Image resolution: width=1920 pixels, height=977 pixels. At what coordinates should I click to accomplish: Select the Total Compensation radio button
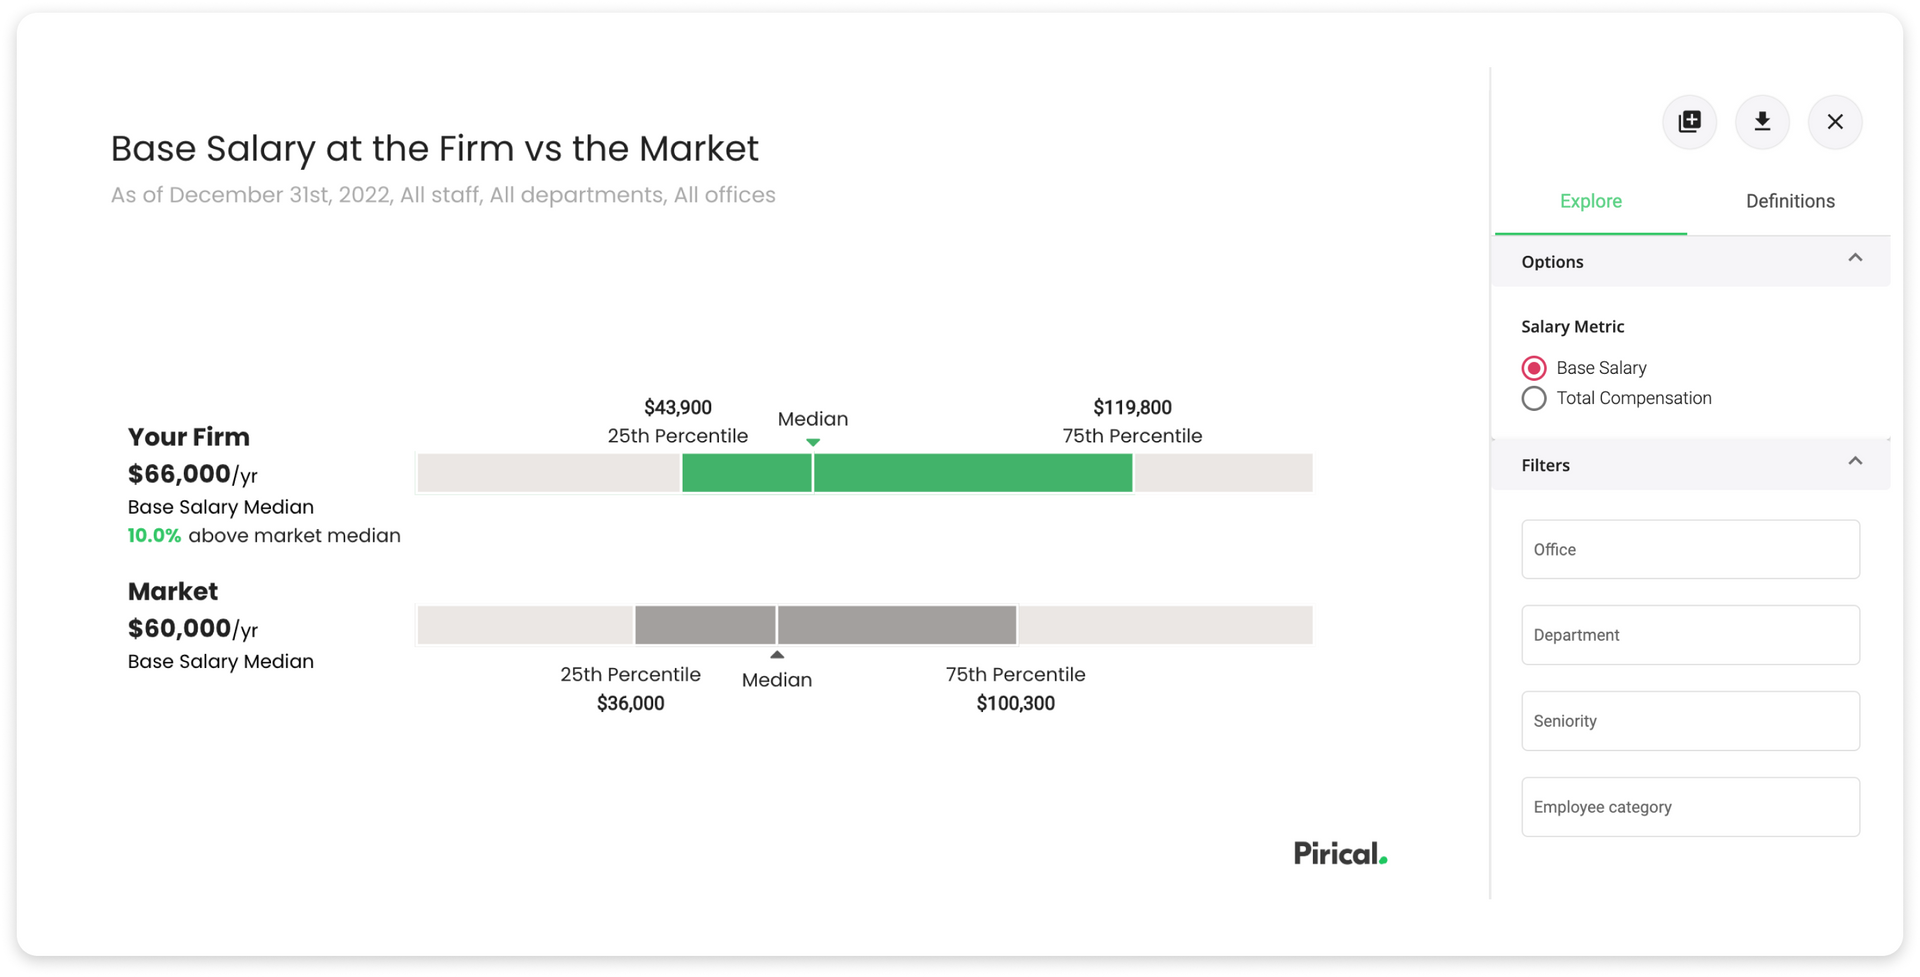(1534, 398)
